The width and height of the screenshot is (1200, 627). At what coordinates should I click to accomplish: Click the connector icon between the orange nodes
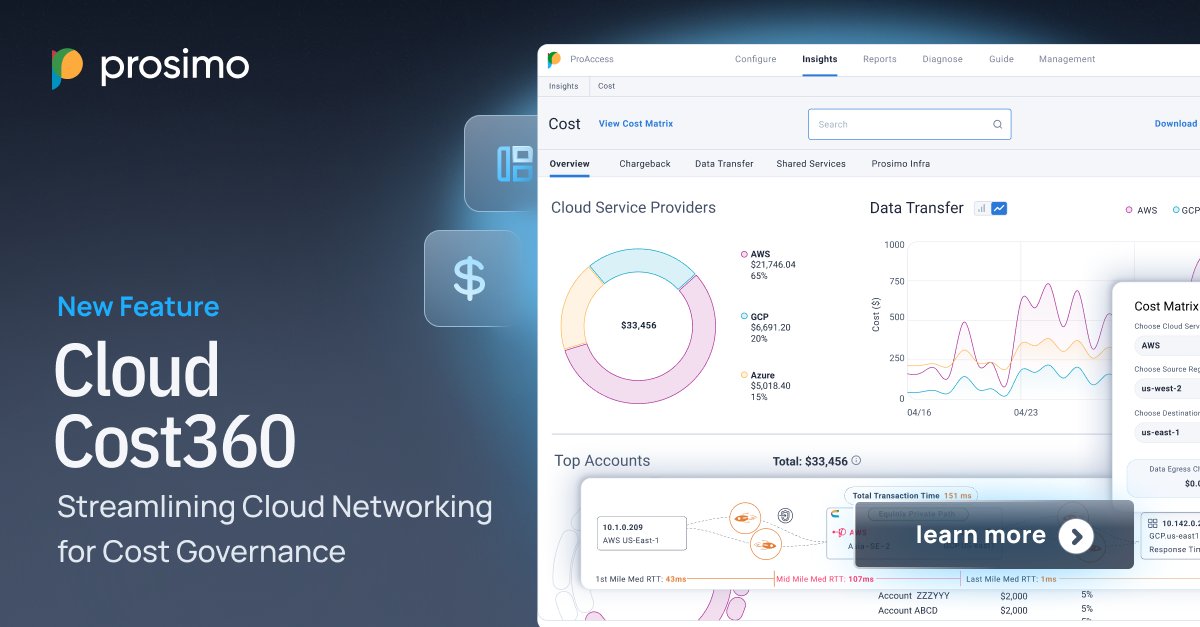[x=785, y=516]
